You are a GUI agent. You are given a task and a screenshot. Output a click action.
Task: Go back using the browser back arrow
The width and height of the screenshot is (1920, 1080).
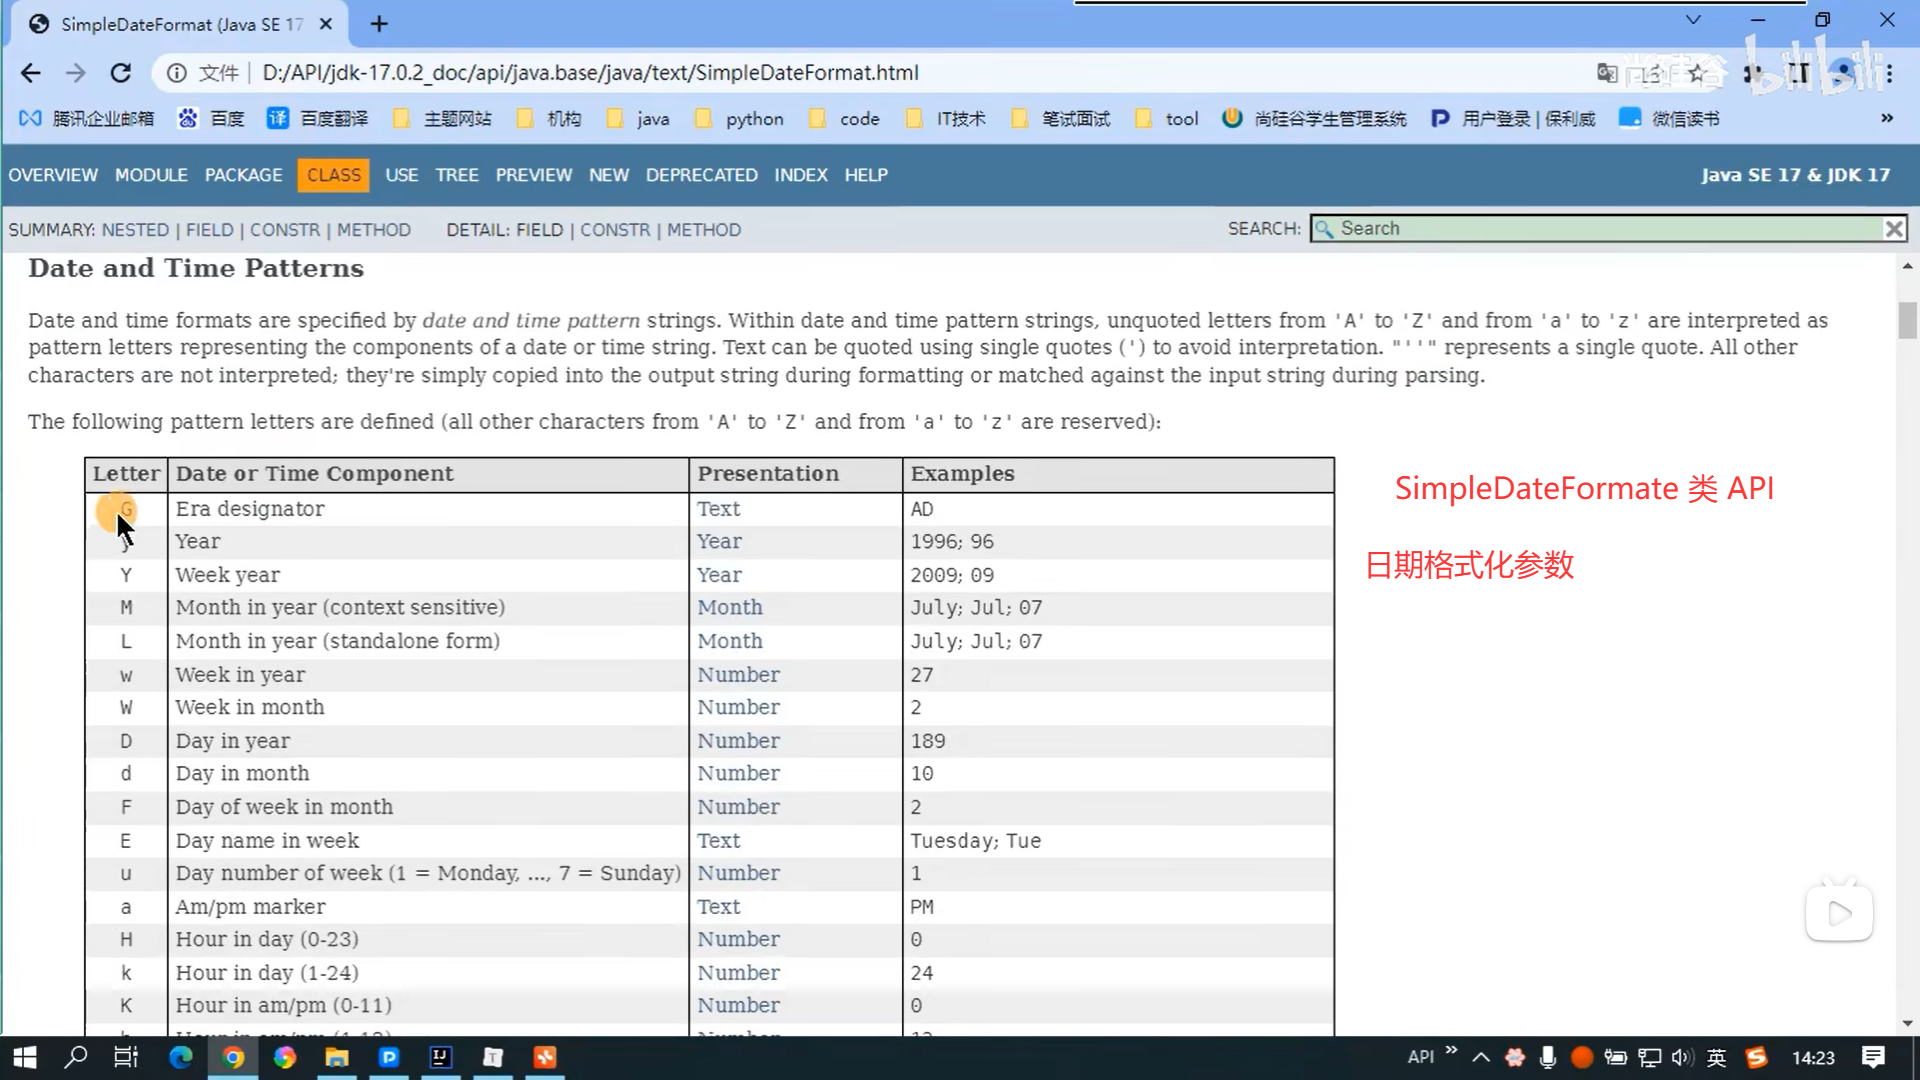click(31, 73)
